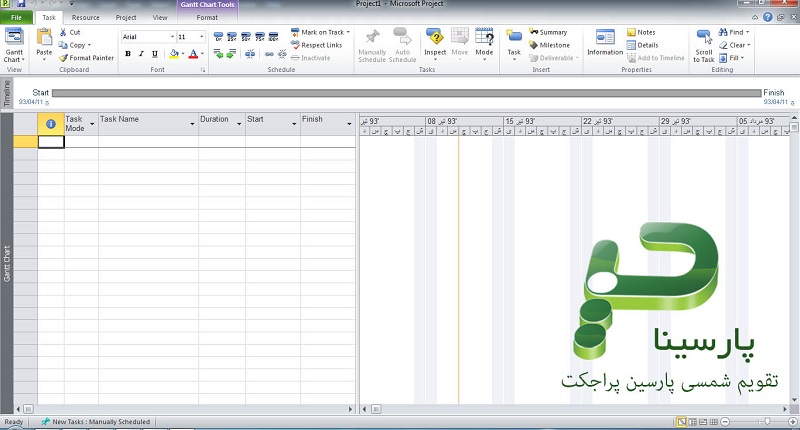
Task: Open Mark on Track dropdown arrow
Action: click(x=348, y=32)
